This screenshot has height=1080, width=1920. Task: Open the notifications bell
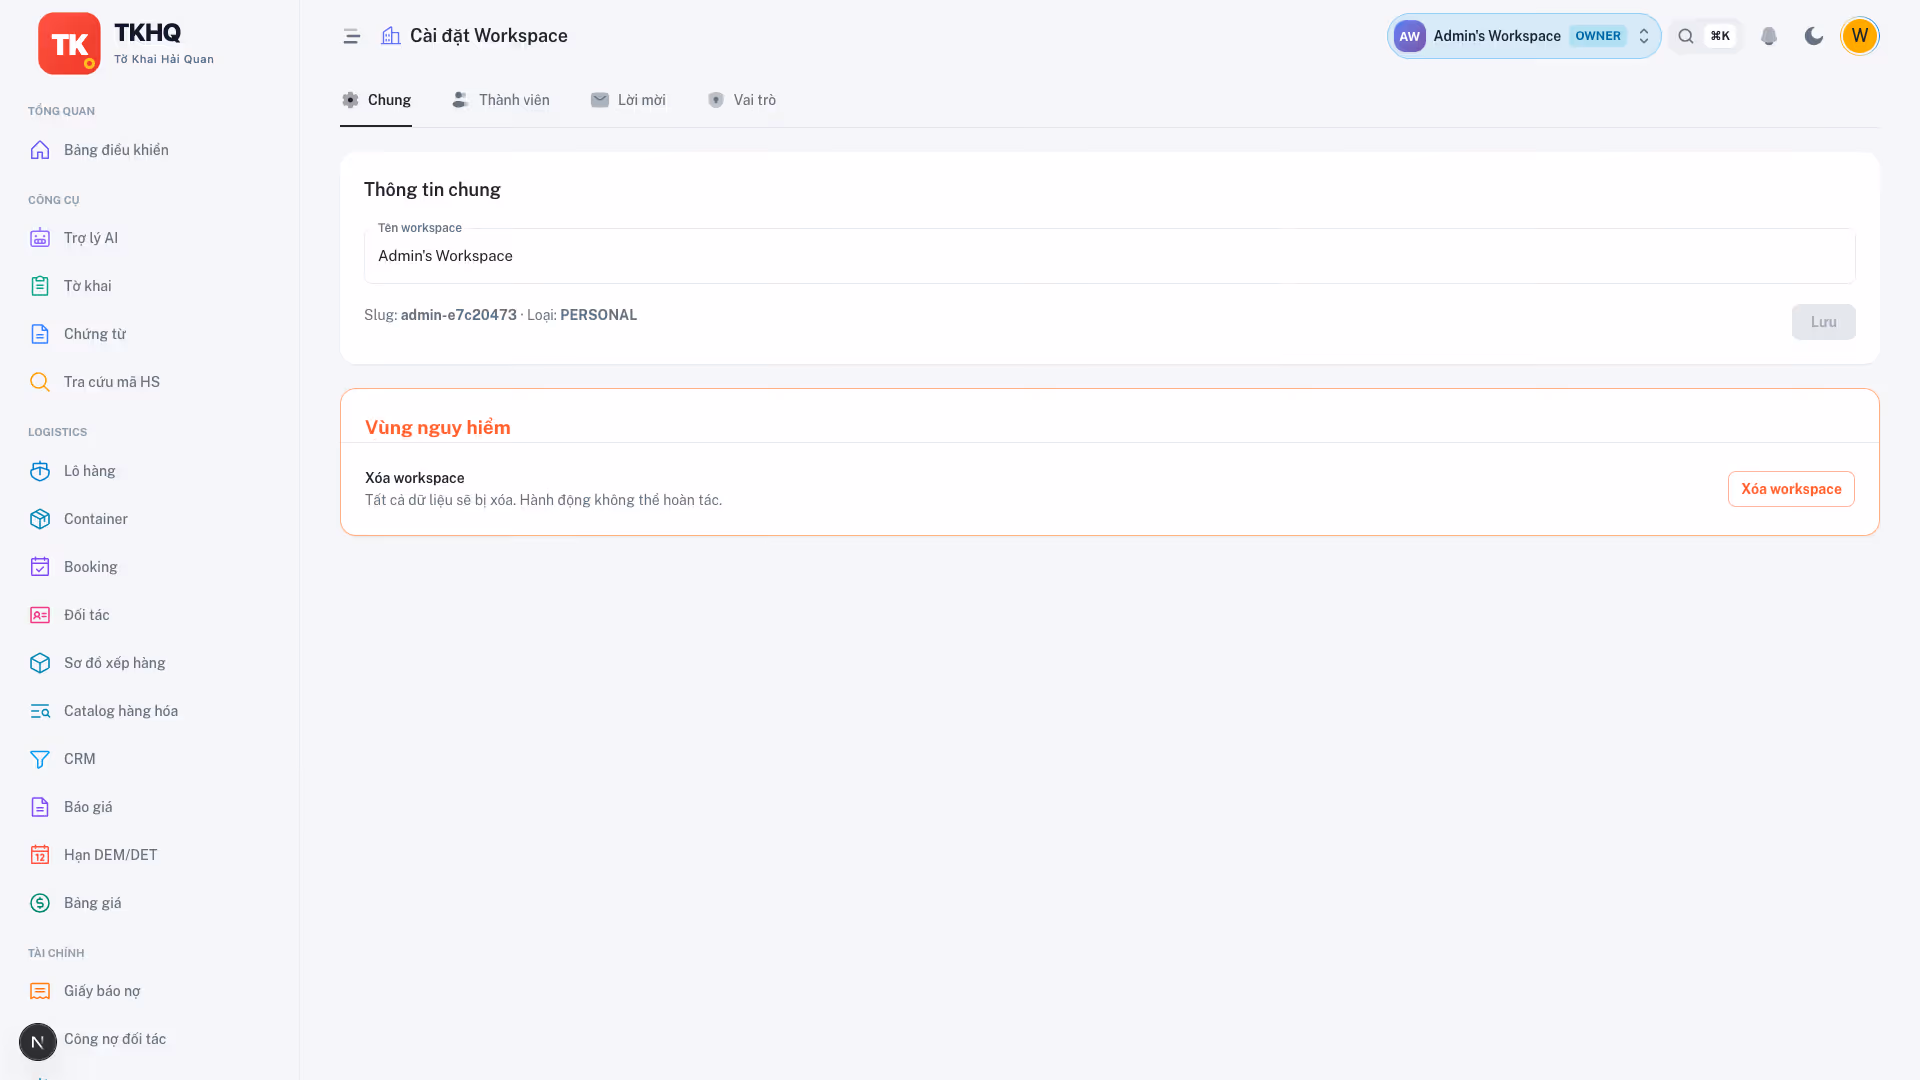1769,36
